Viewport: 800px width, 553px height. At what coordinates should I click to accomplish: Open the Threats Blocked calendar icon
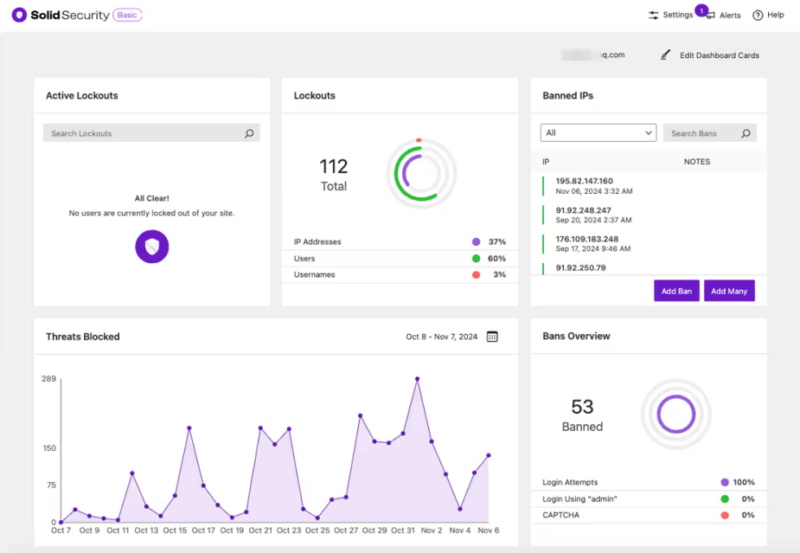pyautogui.click(x=492, y=337)
